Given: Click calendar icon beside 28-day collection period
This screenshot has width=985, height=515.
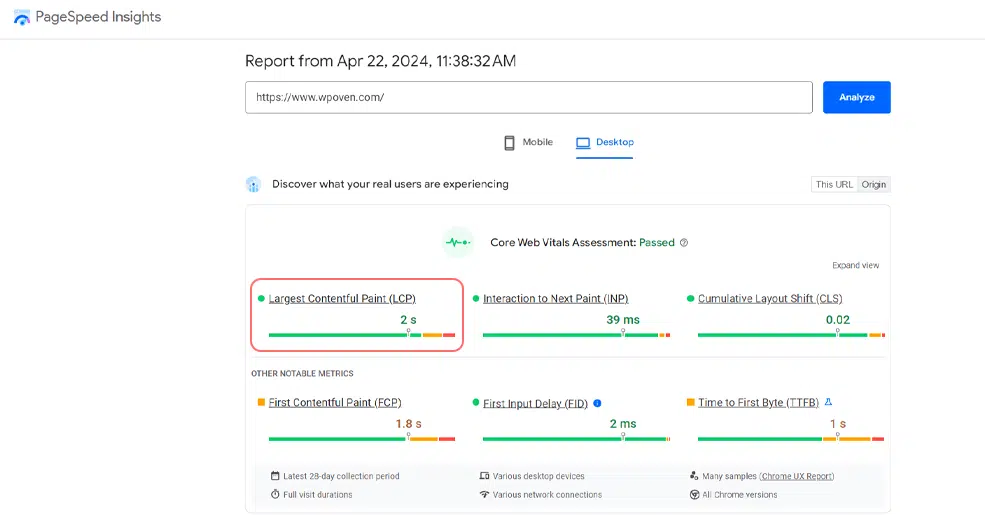Looking at the screenshot, I should [x=275, y=476].
